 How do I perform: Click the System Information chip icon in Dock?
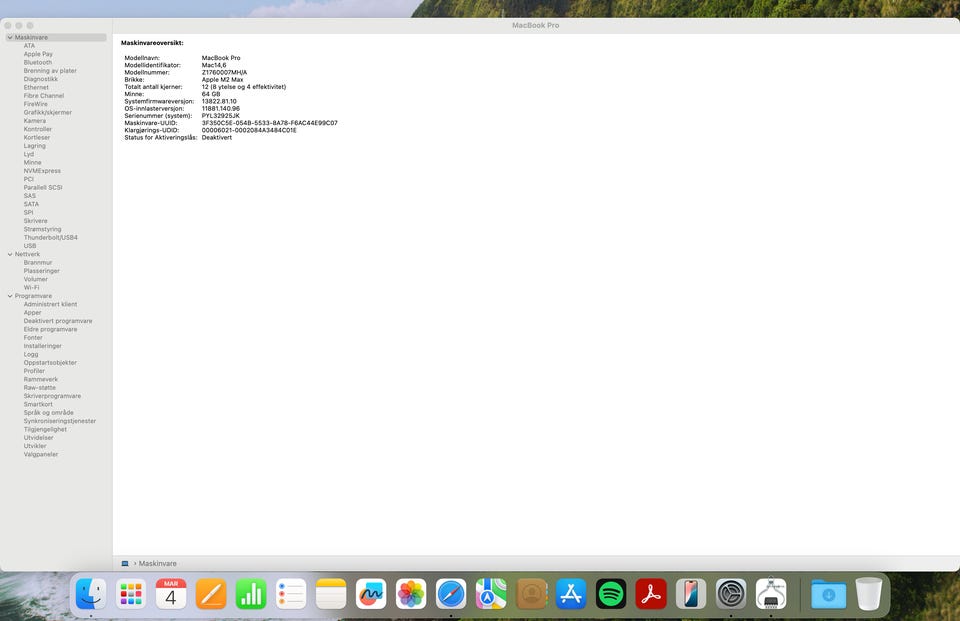click(x=771, y=593)
